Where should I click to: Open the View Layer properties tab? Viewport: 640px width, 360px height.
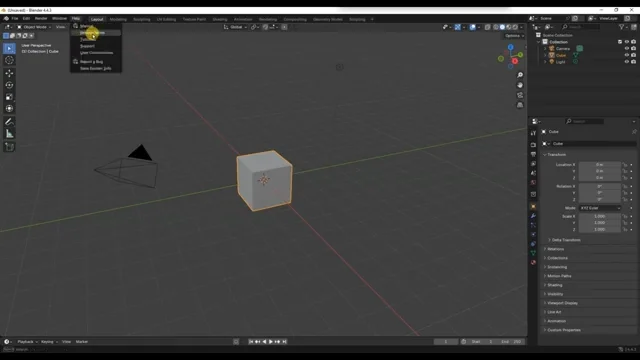[533, 164]
